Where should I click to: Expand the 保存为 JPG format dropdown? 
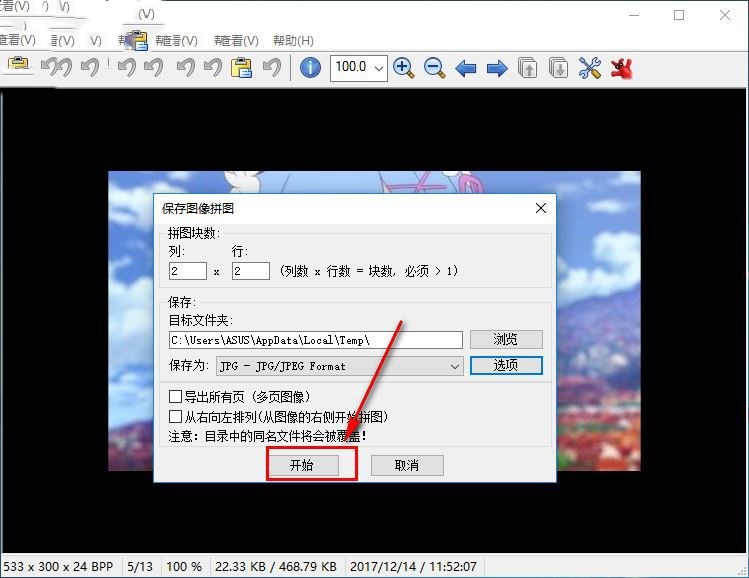pyautogui.click(x=340, y=366)
